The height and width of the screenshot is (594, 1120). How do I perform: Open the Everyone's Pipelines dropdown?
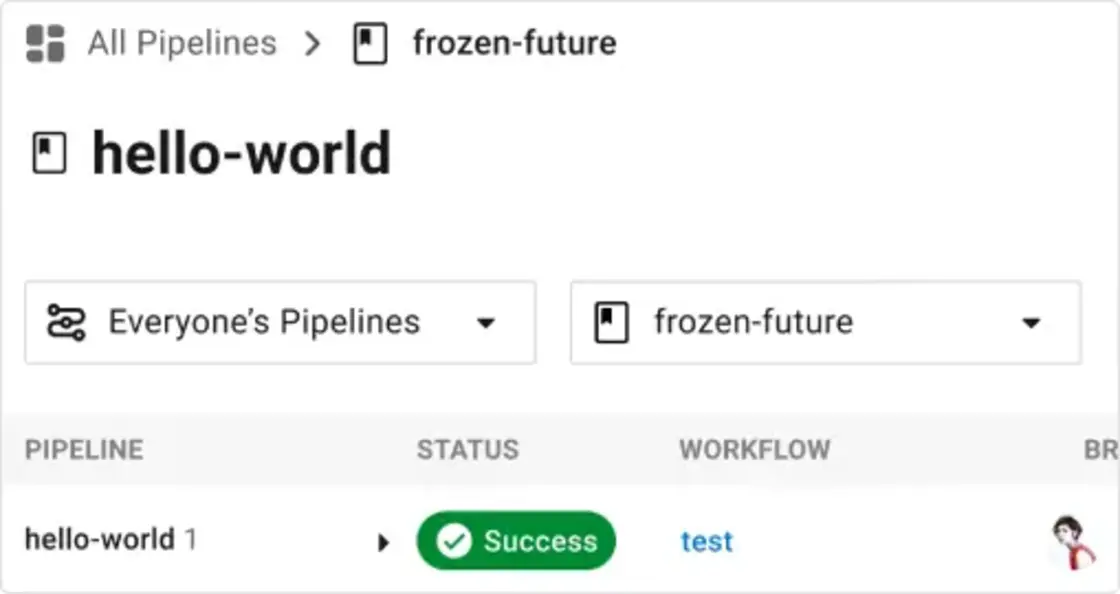click(280, 322)
